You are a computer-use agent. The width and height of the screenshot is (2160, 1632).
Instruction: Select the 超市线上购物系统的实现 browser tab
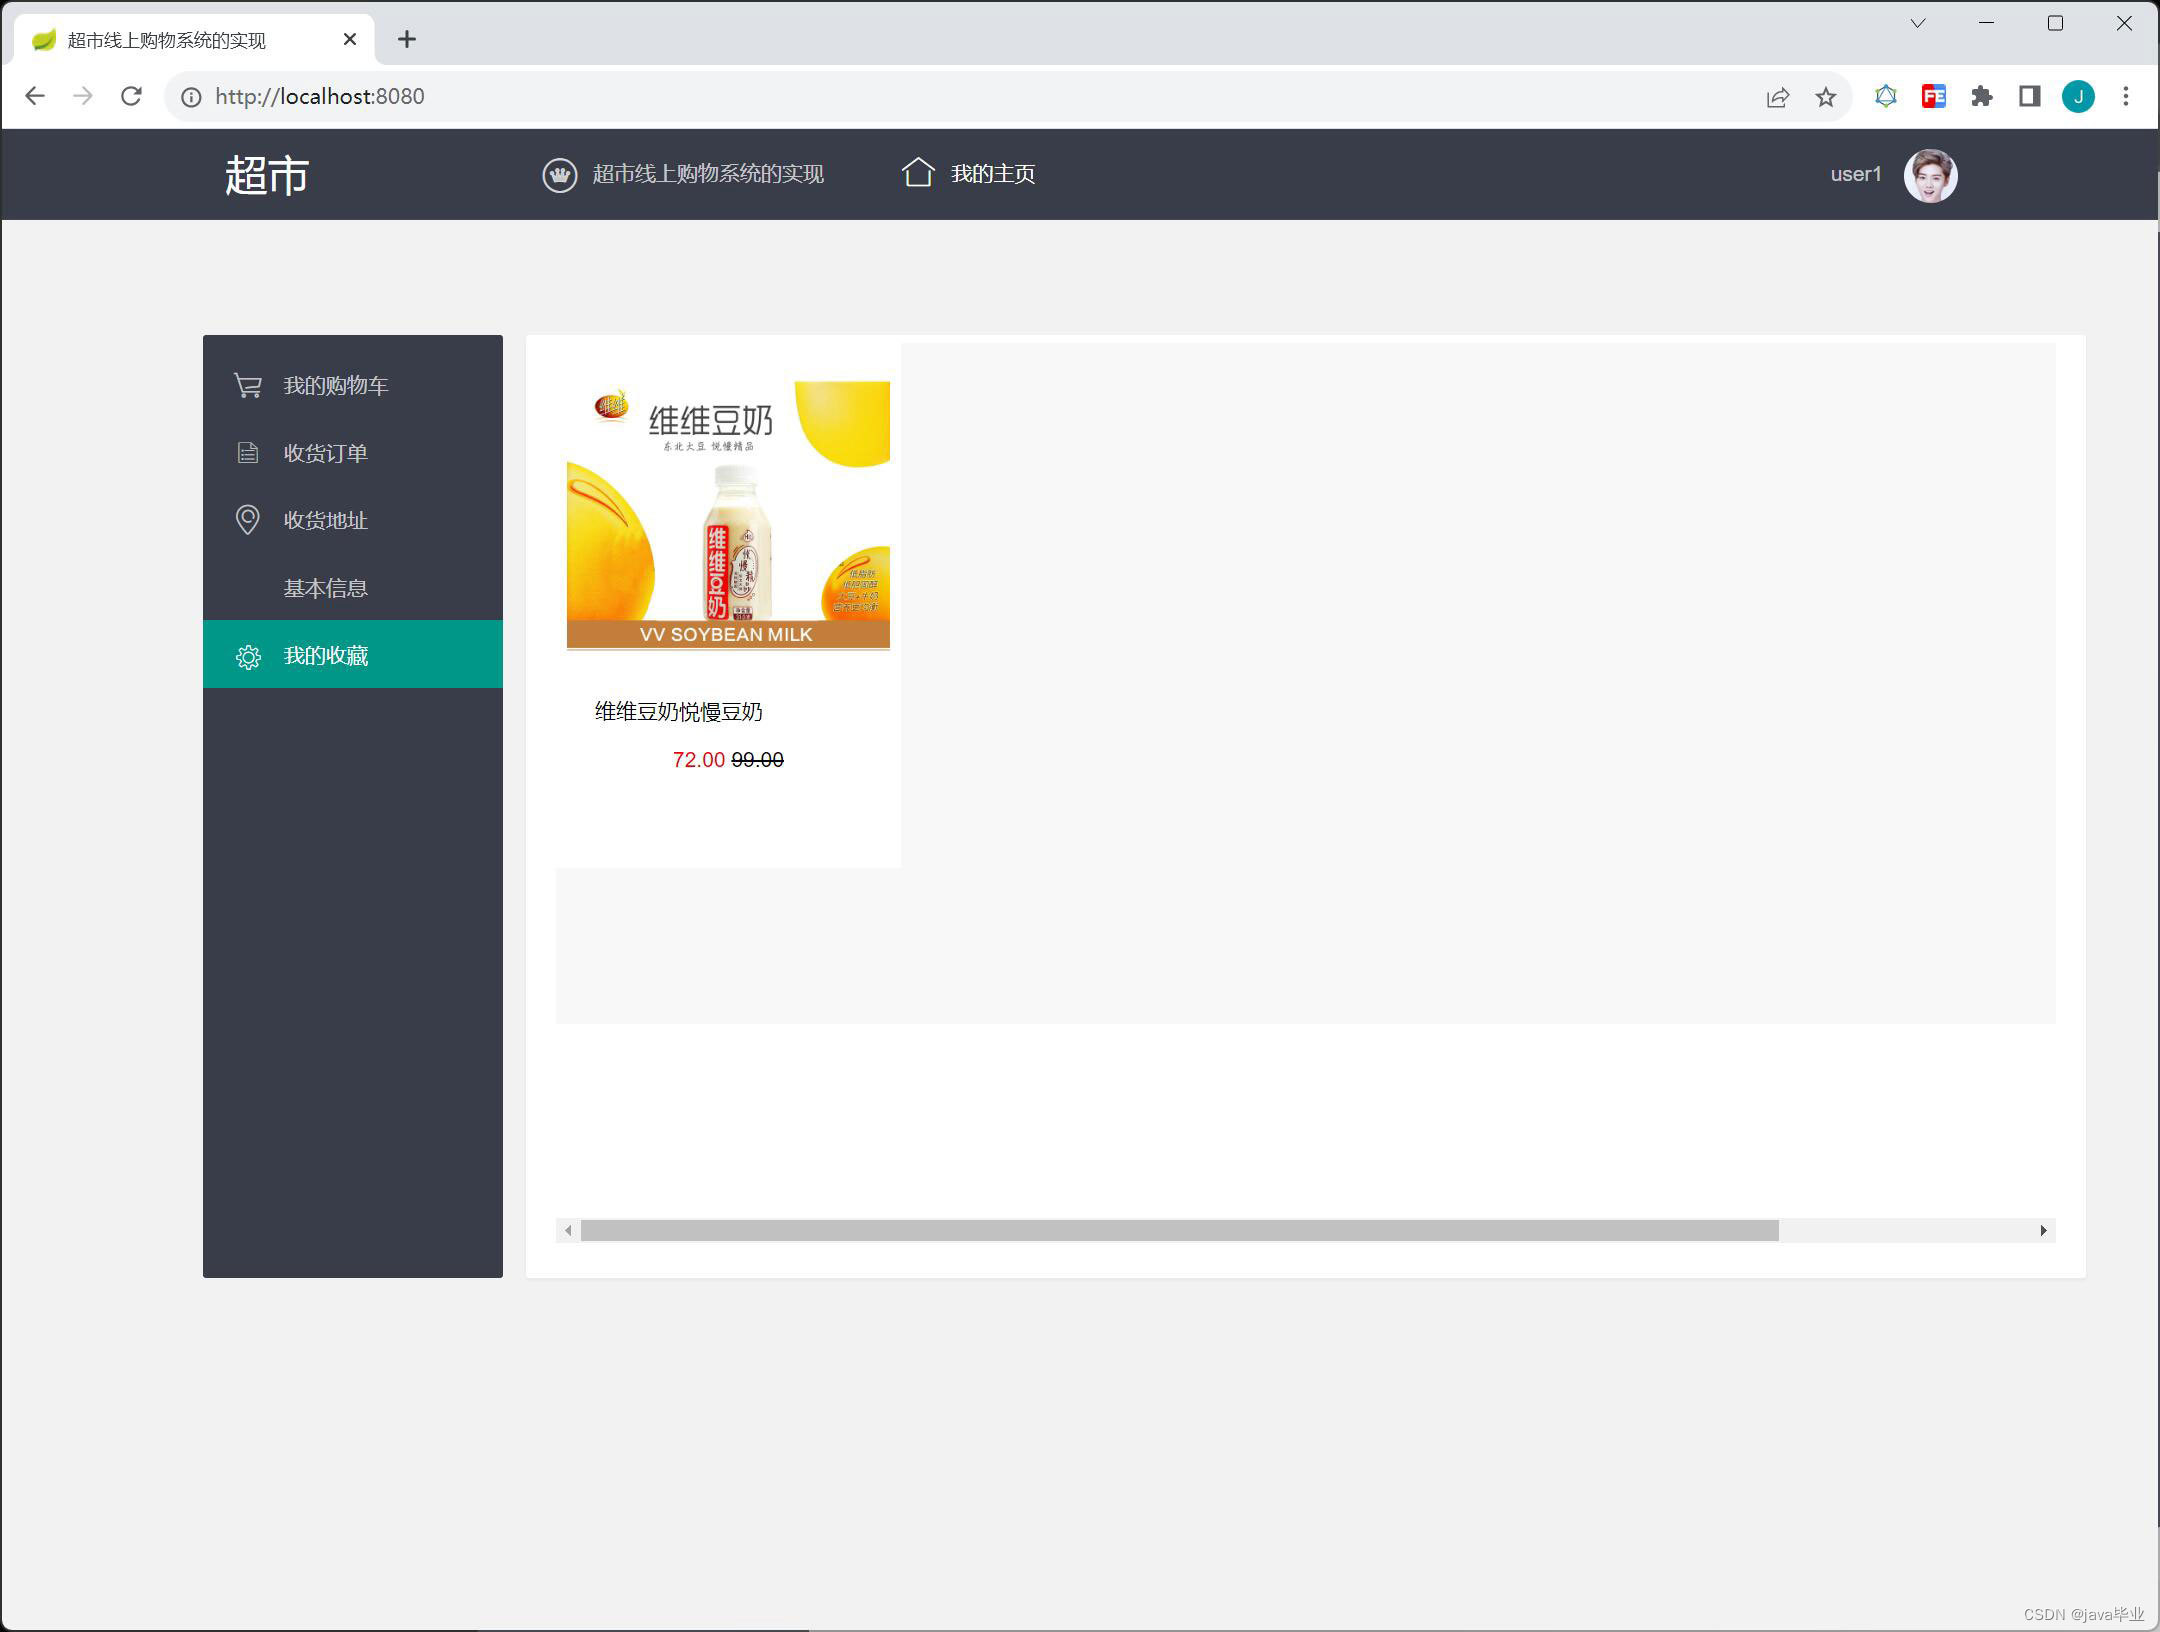click(x=195, y=40)
